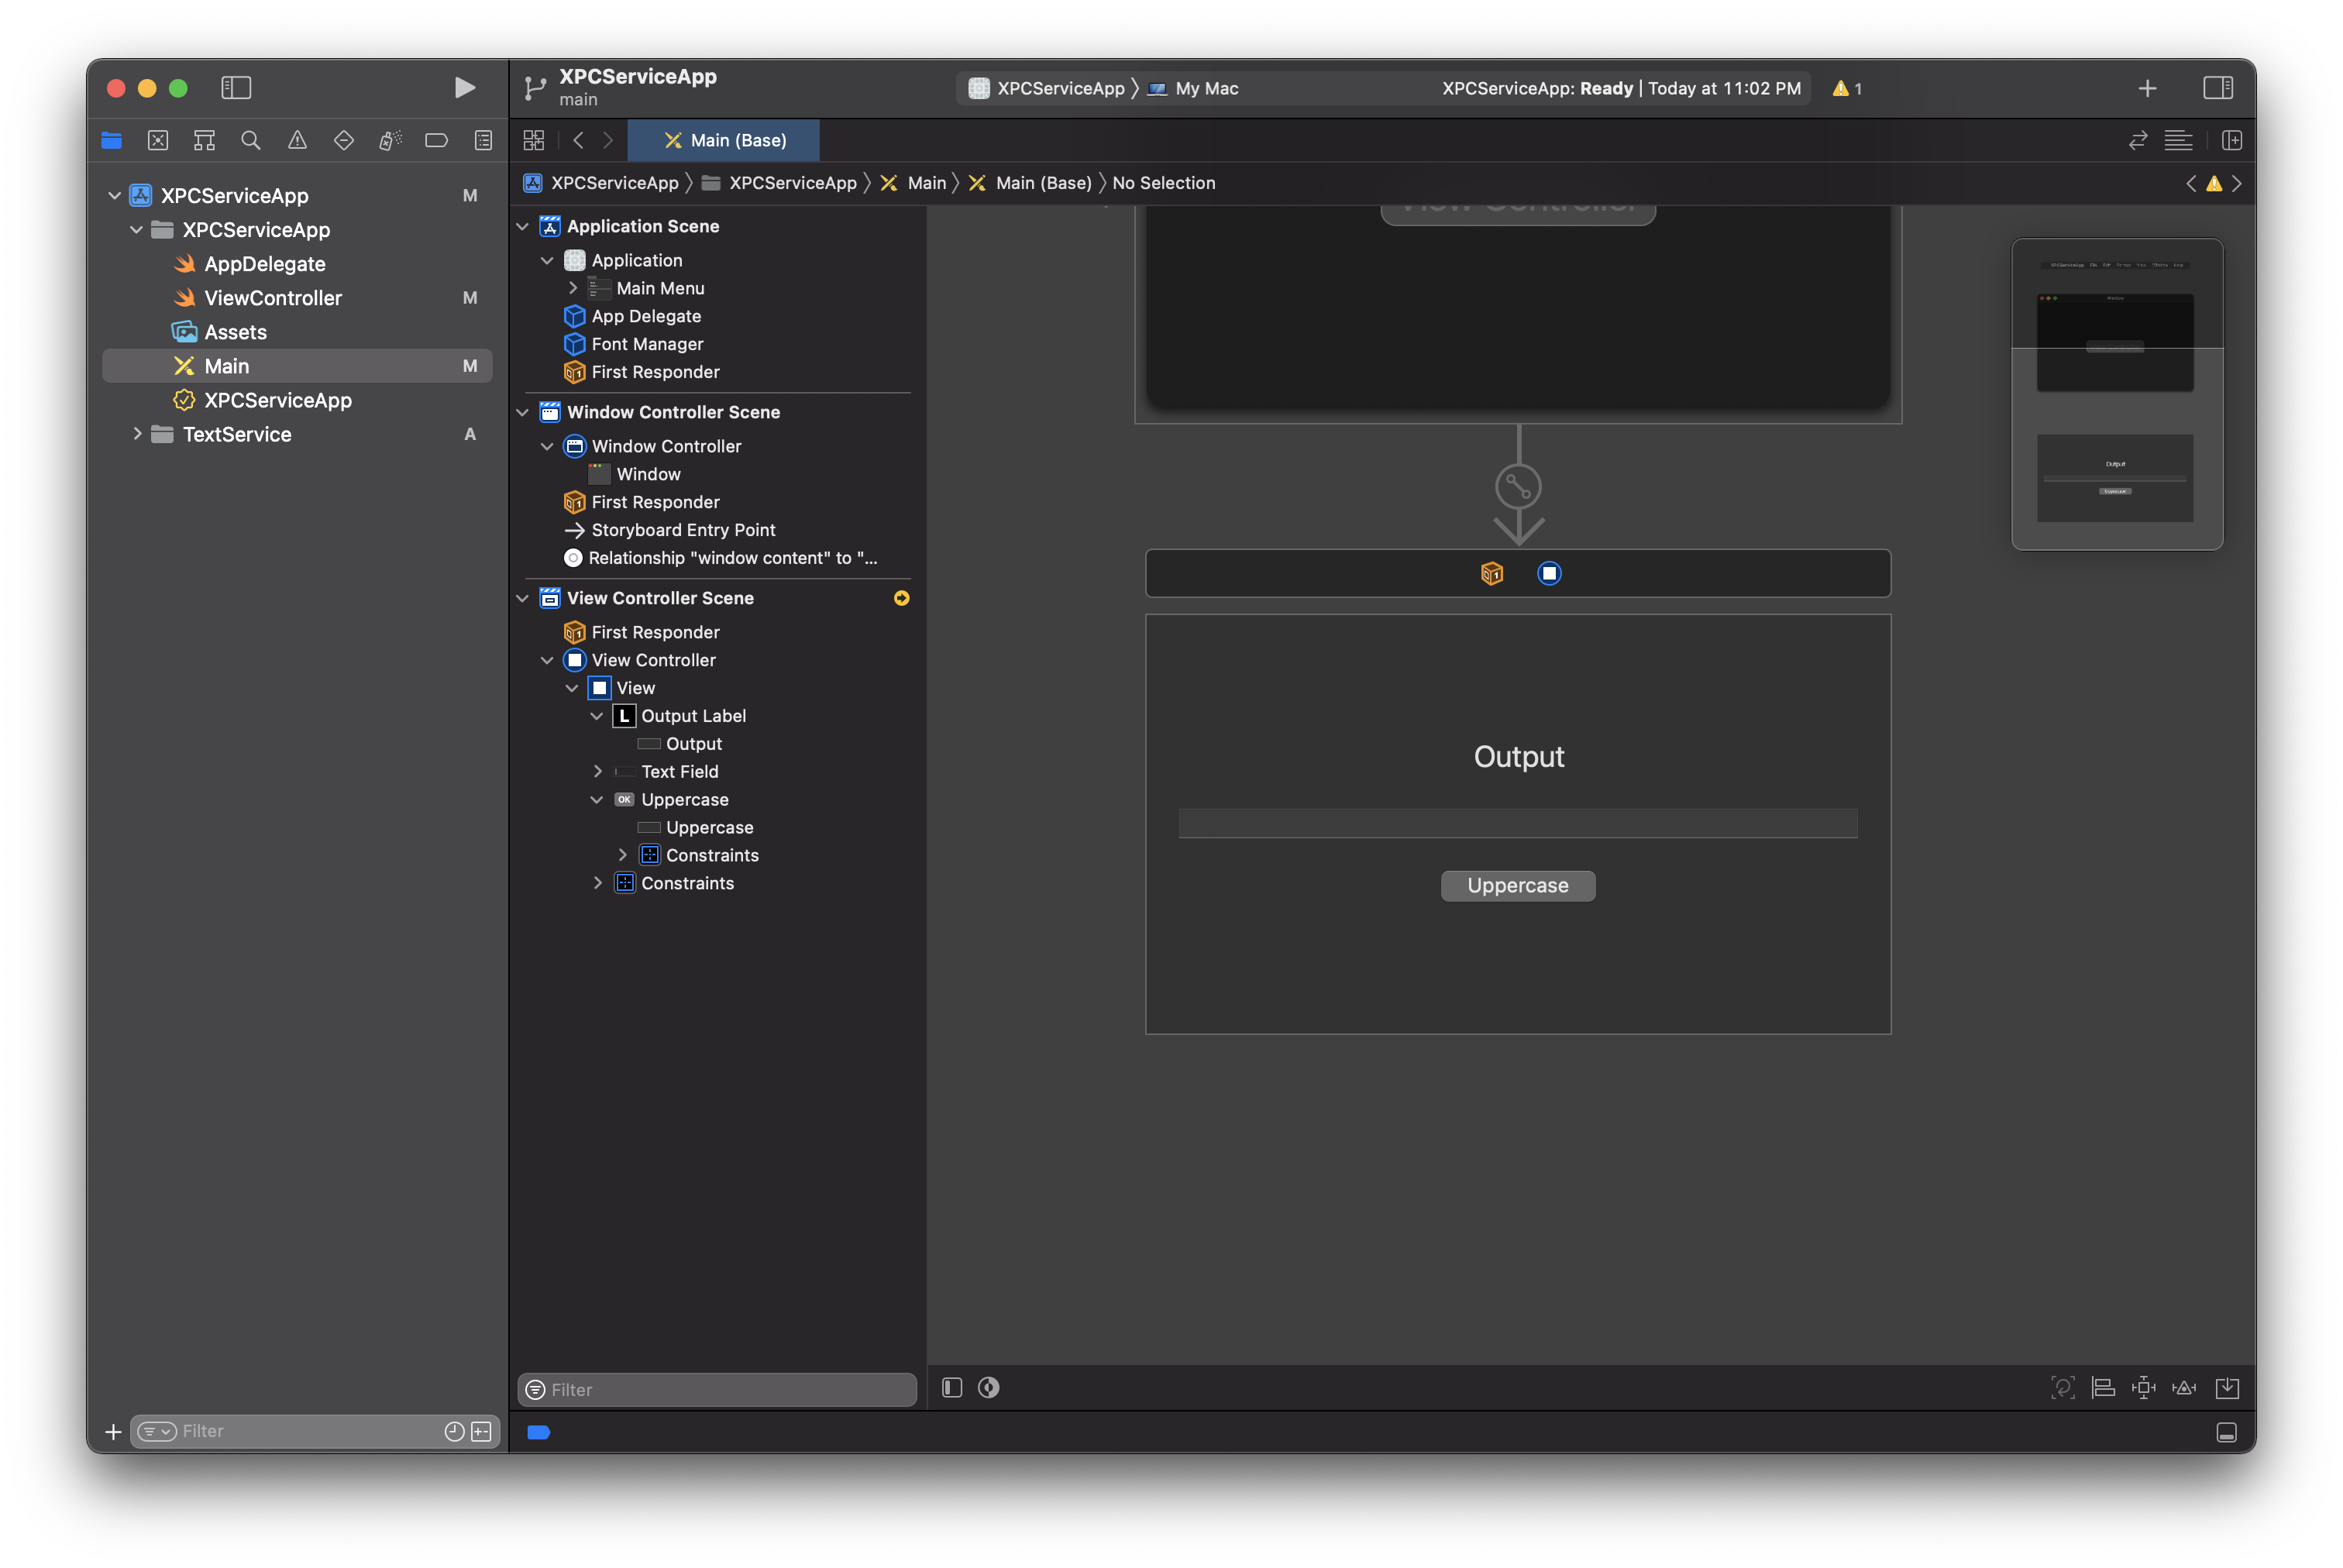Click the document outline Filter field

pyautogui.click(x=717, y=1390)
